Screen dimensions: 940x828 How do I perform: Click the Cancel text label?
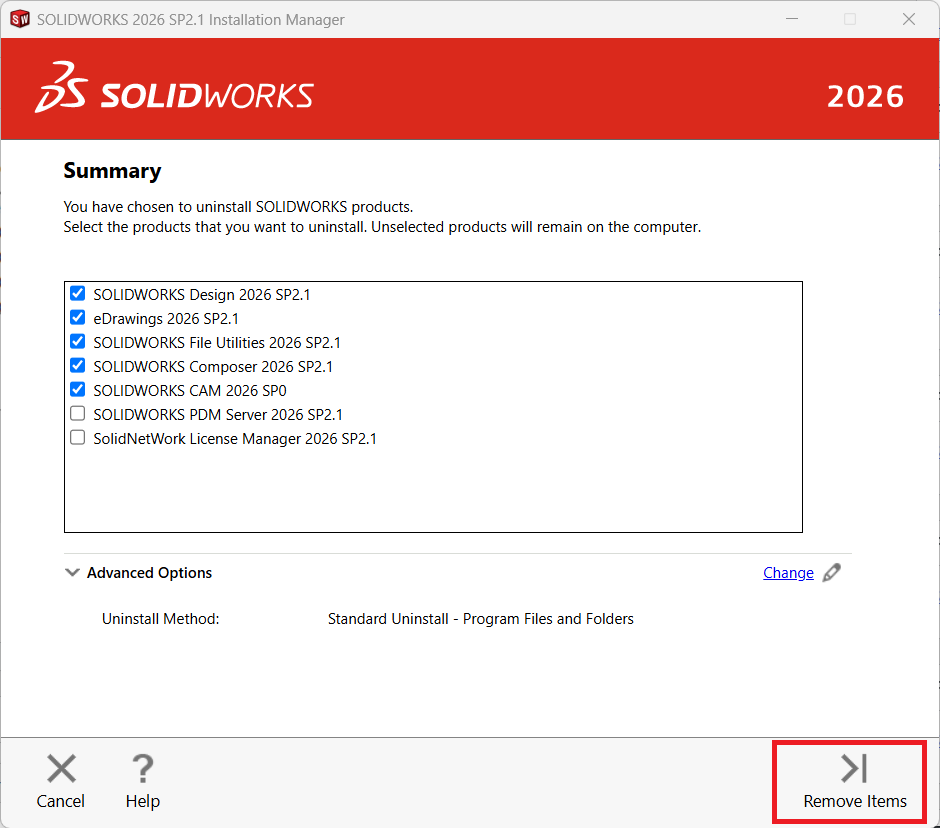[61, 801]
